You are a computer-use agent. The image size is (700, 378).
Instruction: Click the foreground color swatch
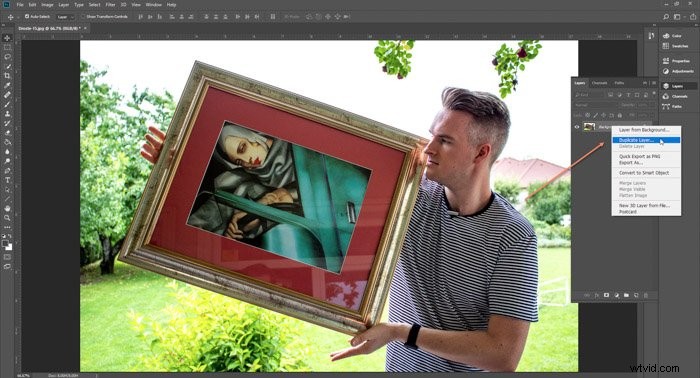[x=5, y=243]
